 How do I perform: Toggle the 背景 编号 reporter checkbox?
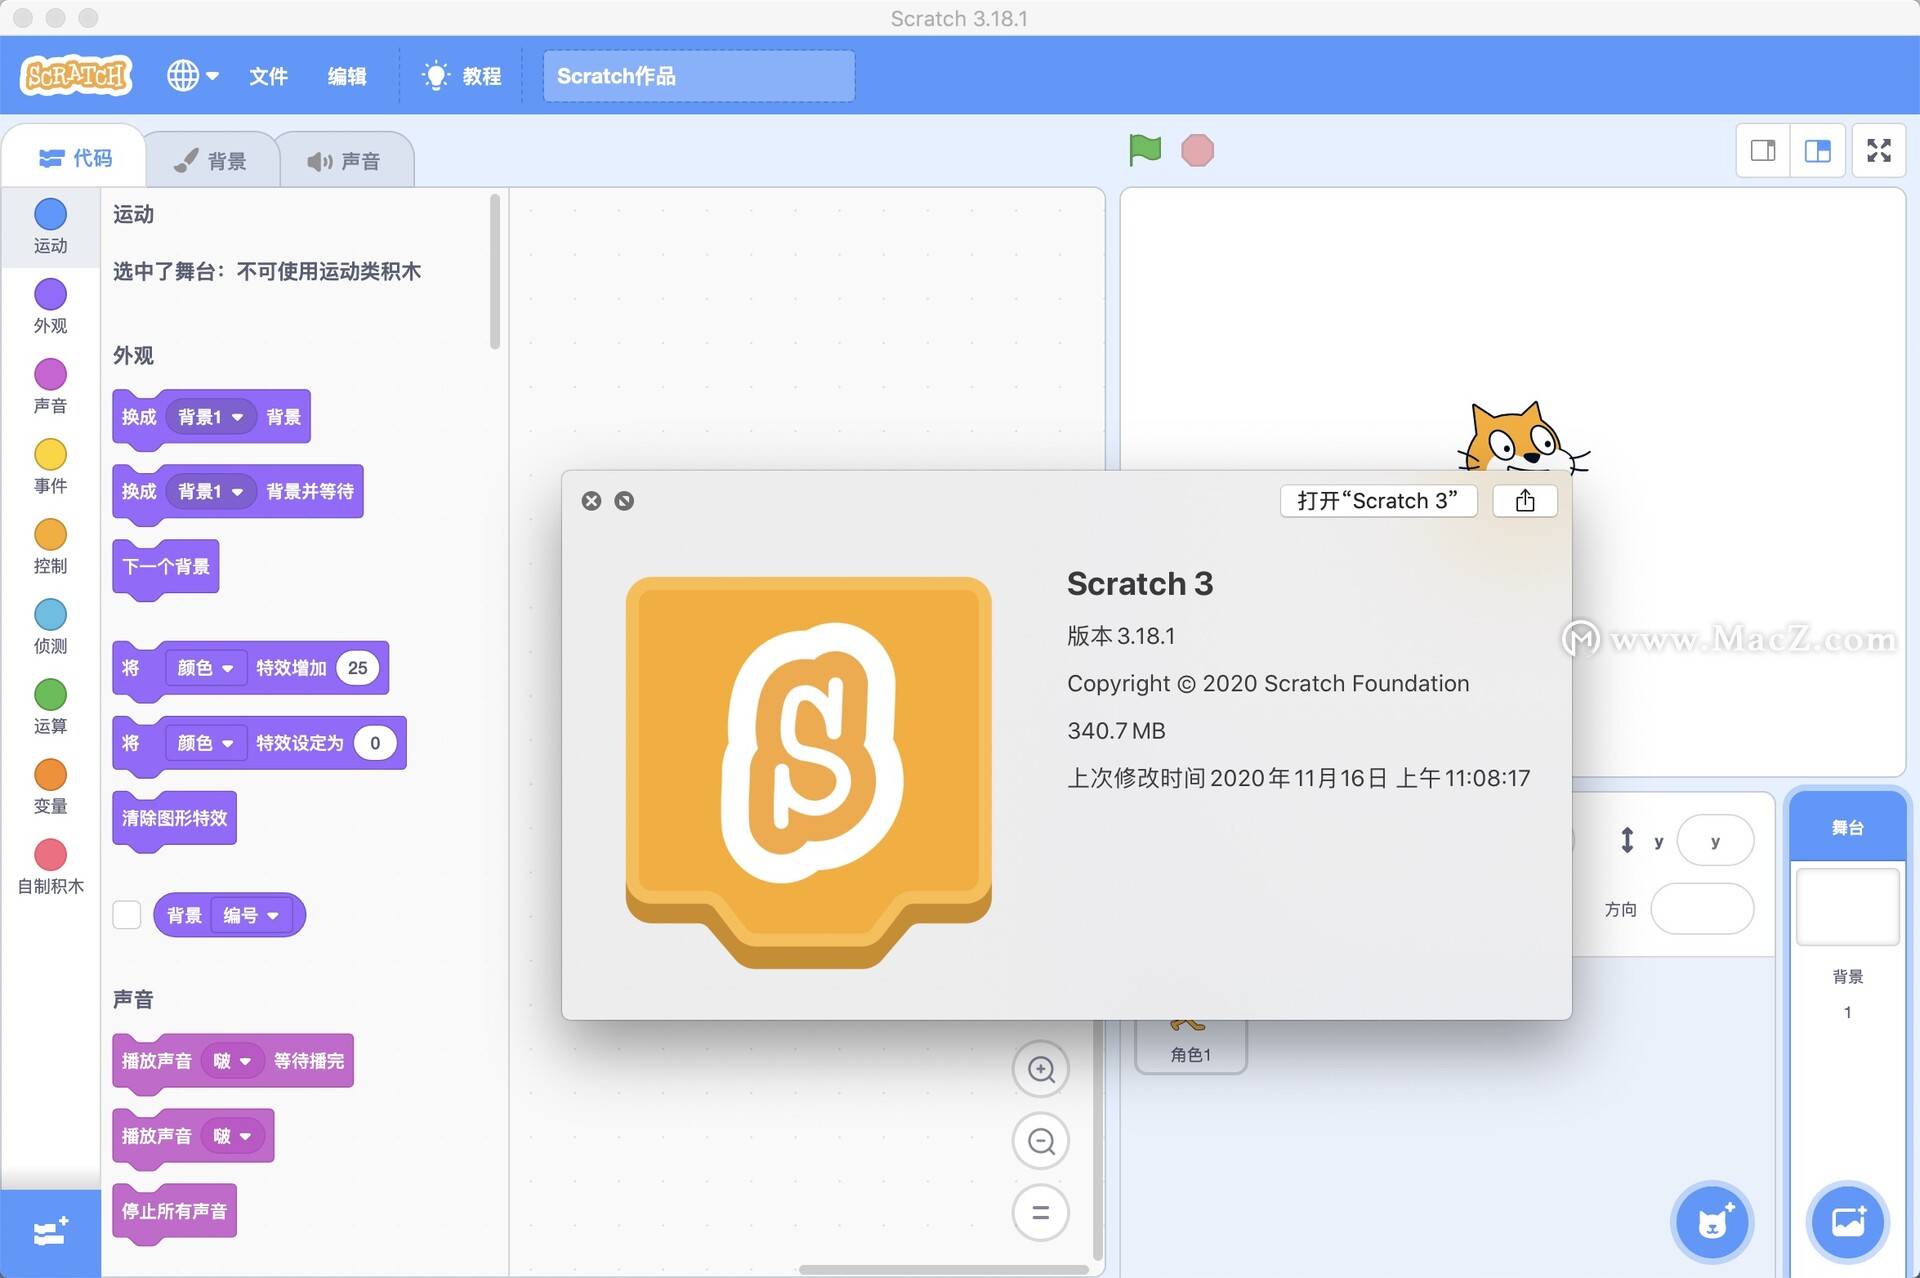click(127, 914)
